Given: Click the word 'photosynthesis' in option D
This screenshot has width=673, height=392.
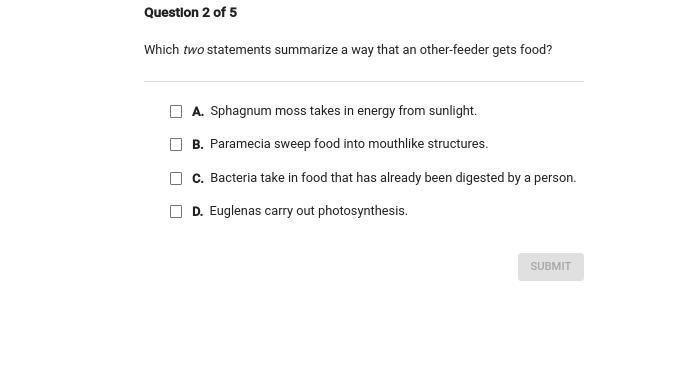Looking at the screenshot, I should [x=363, y=211].
